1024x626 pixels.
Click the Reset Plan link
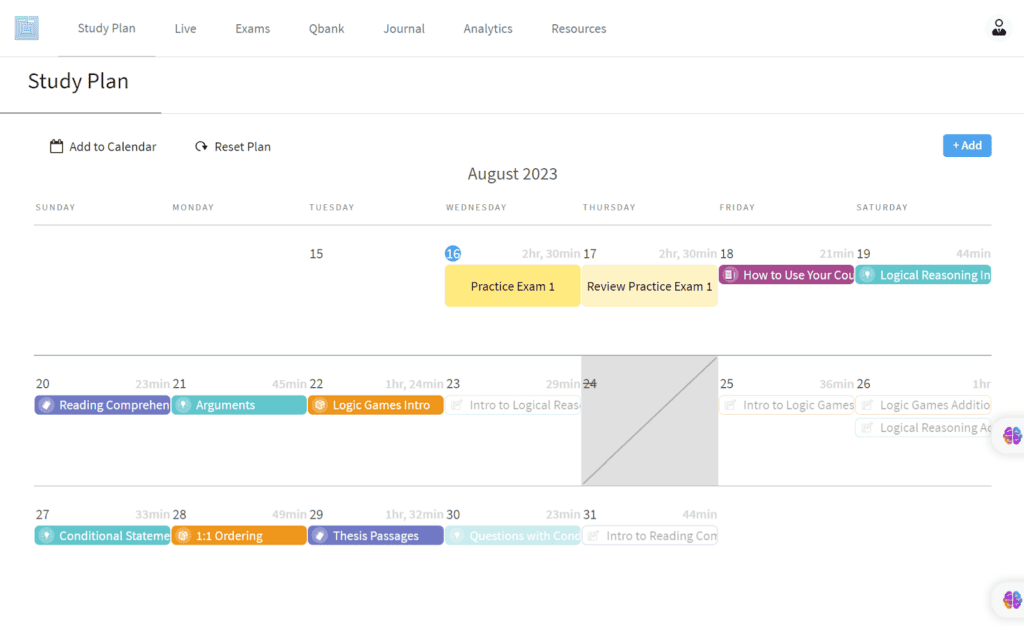(242, 146)
